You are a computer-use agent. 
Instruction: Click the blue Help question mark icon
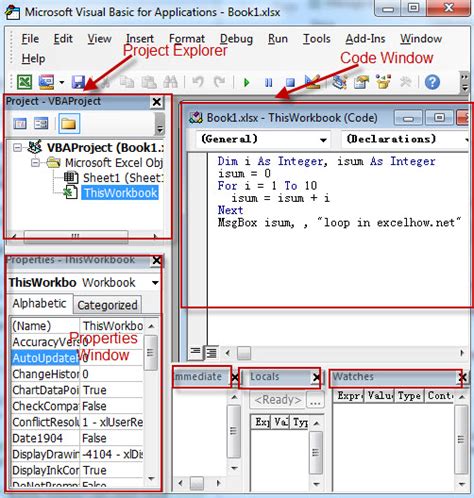point(432,82)
